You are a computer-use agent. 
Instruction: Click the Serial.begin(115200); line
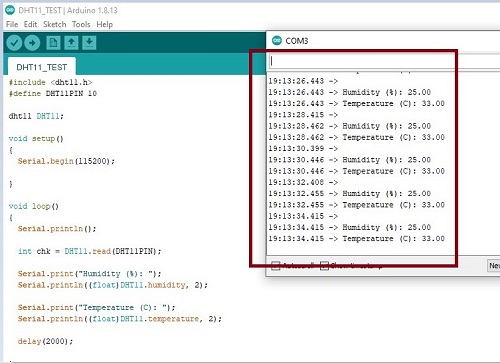point(66,161)
